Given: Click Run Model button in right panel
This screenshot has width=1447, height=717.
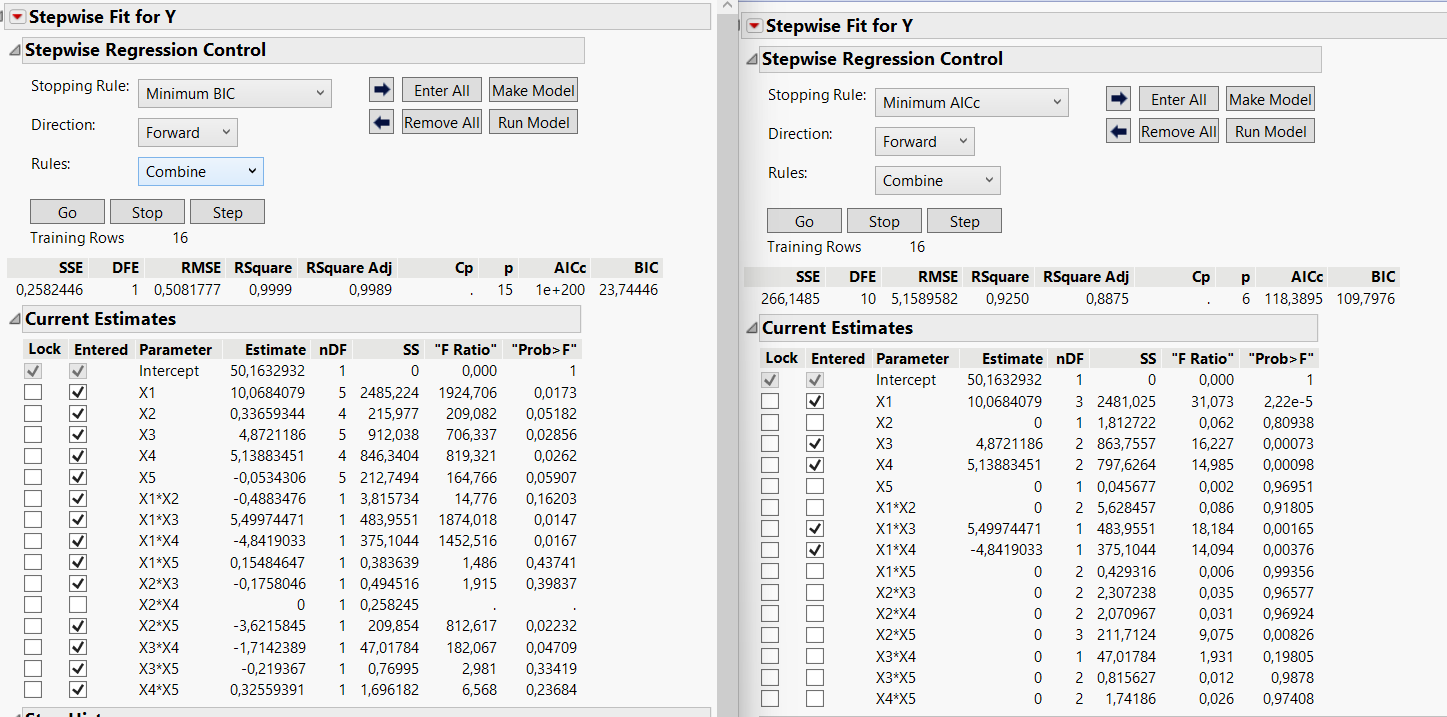Looking at the screenshot, I should click(1269, 131).
